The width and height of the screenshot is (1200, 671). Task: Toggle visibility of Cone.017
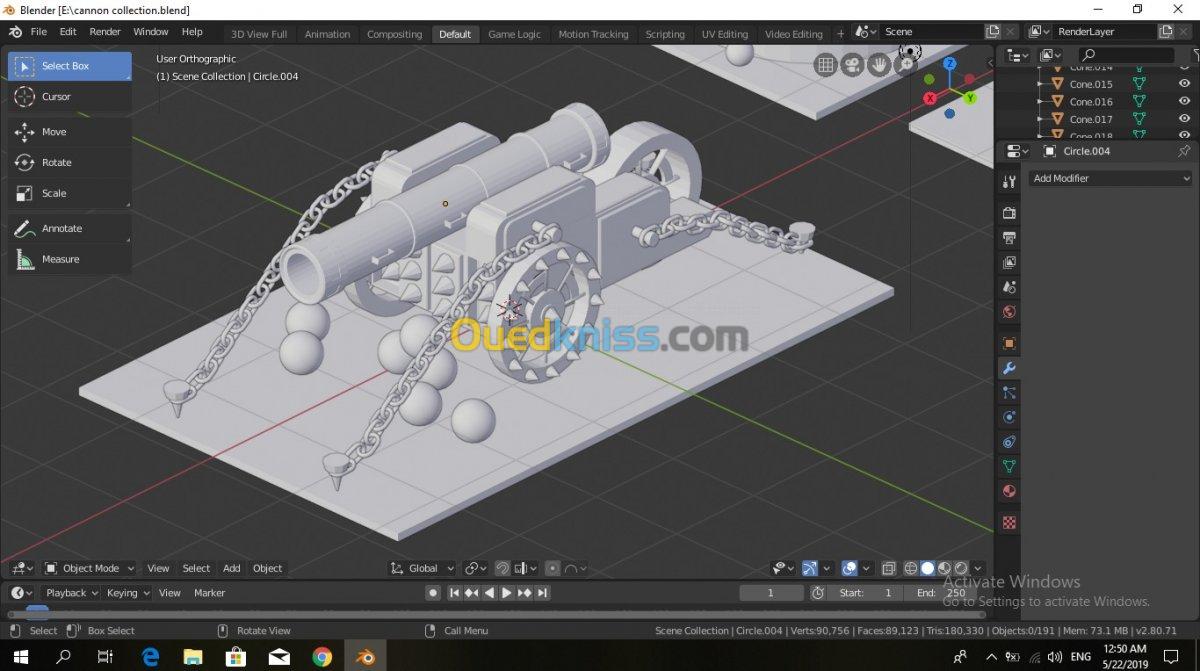click(x=1184, y=119)
